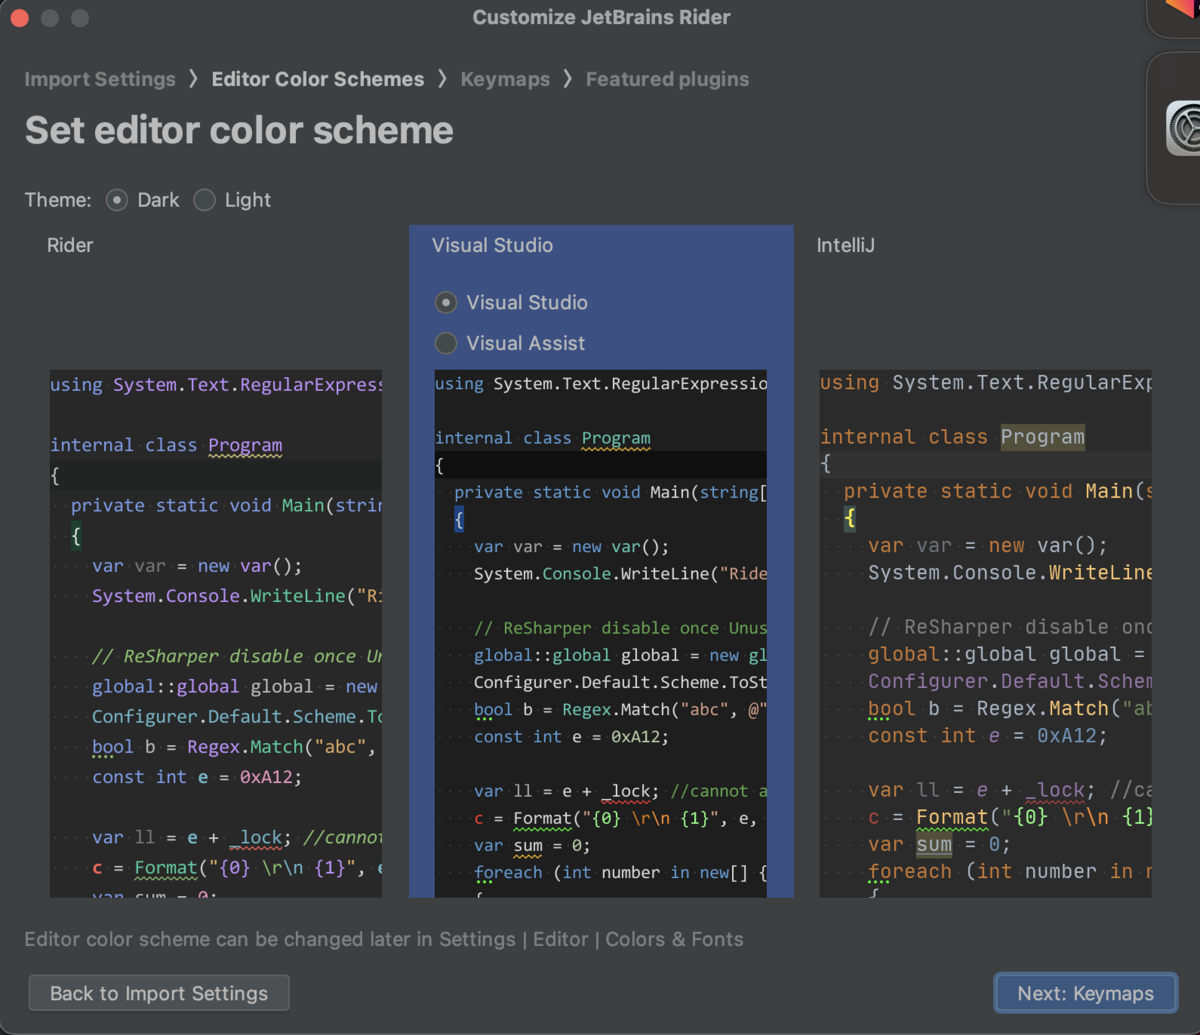
Task: Click the Back to Import Settings button
Action: coord(159,993)
